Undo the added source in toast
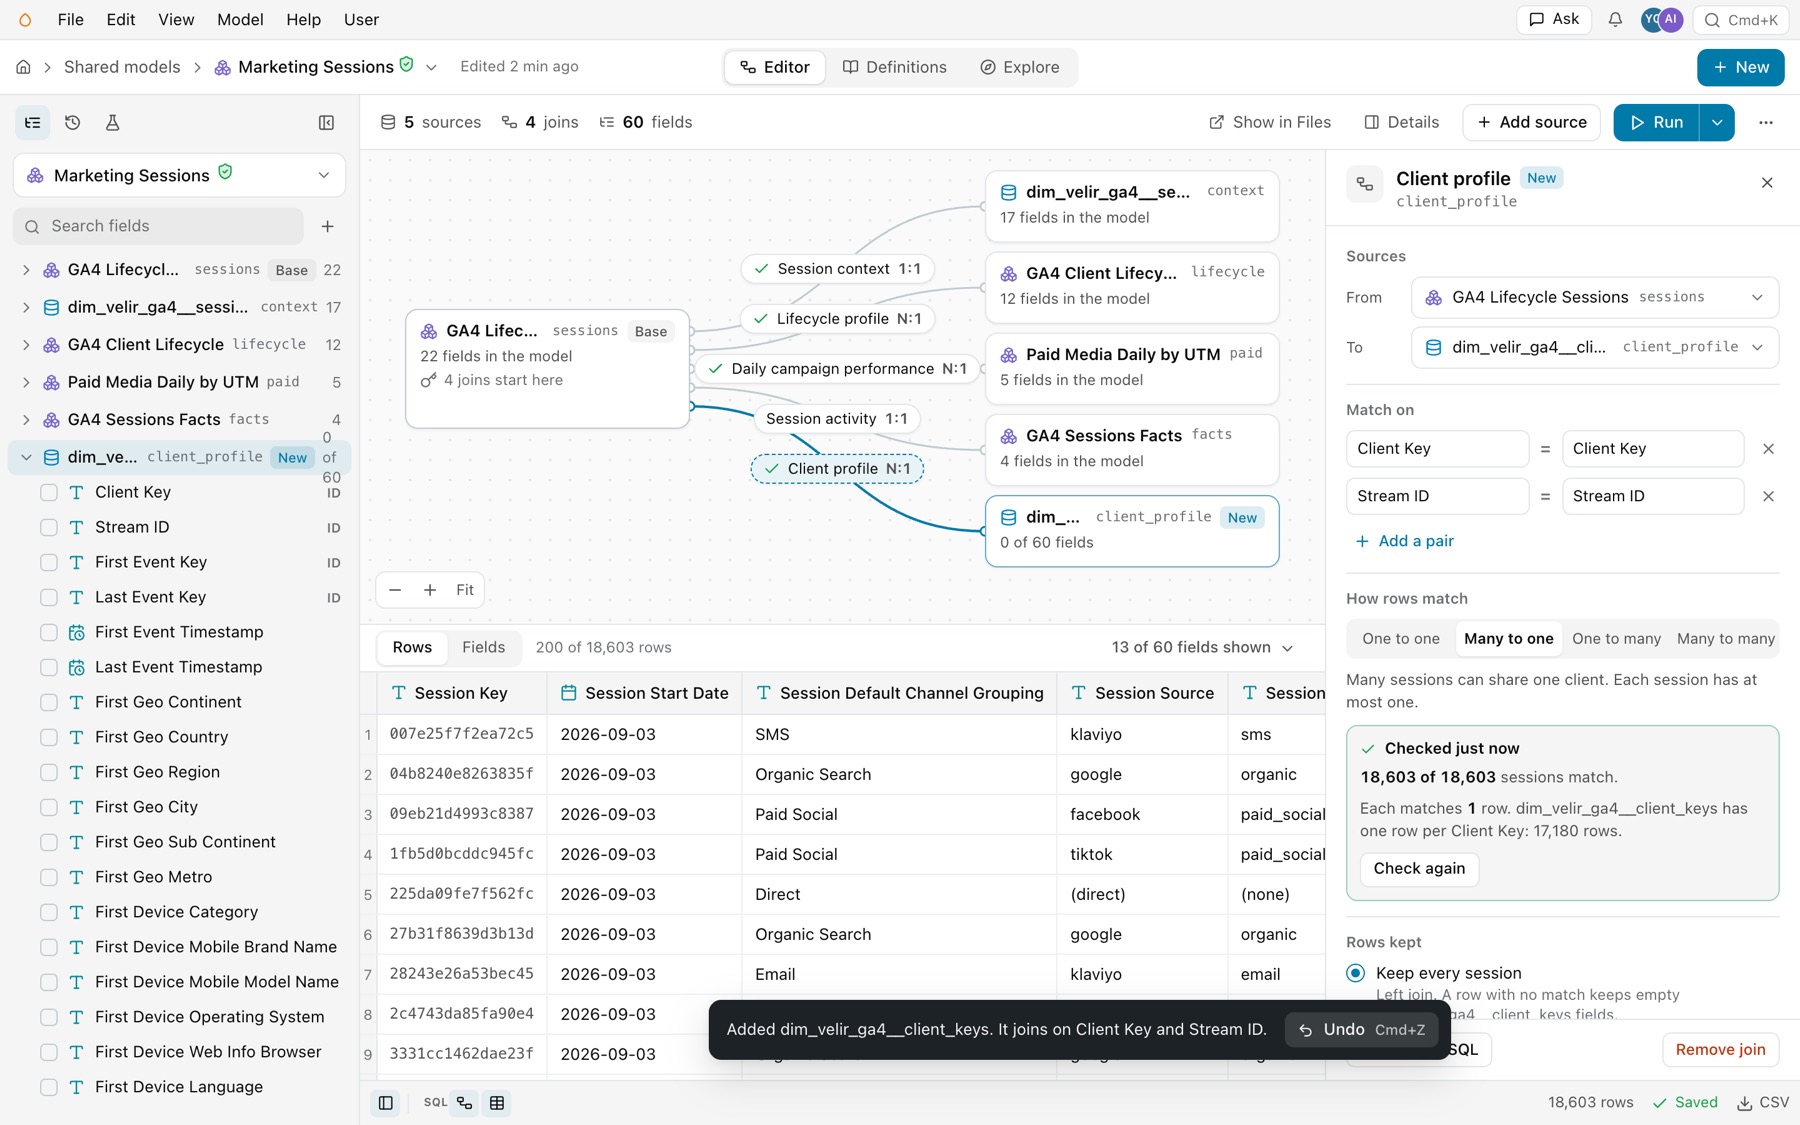 click(x=1362, y=1030)
